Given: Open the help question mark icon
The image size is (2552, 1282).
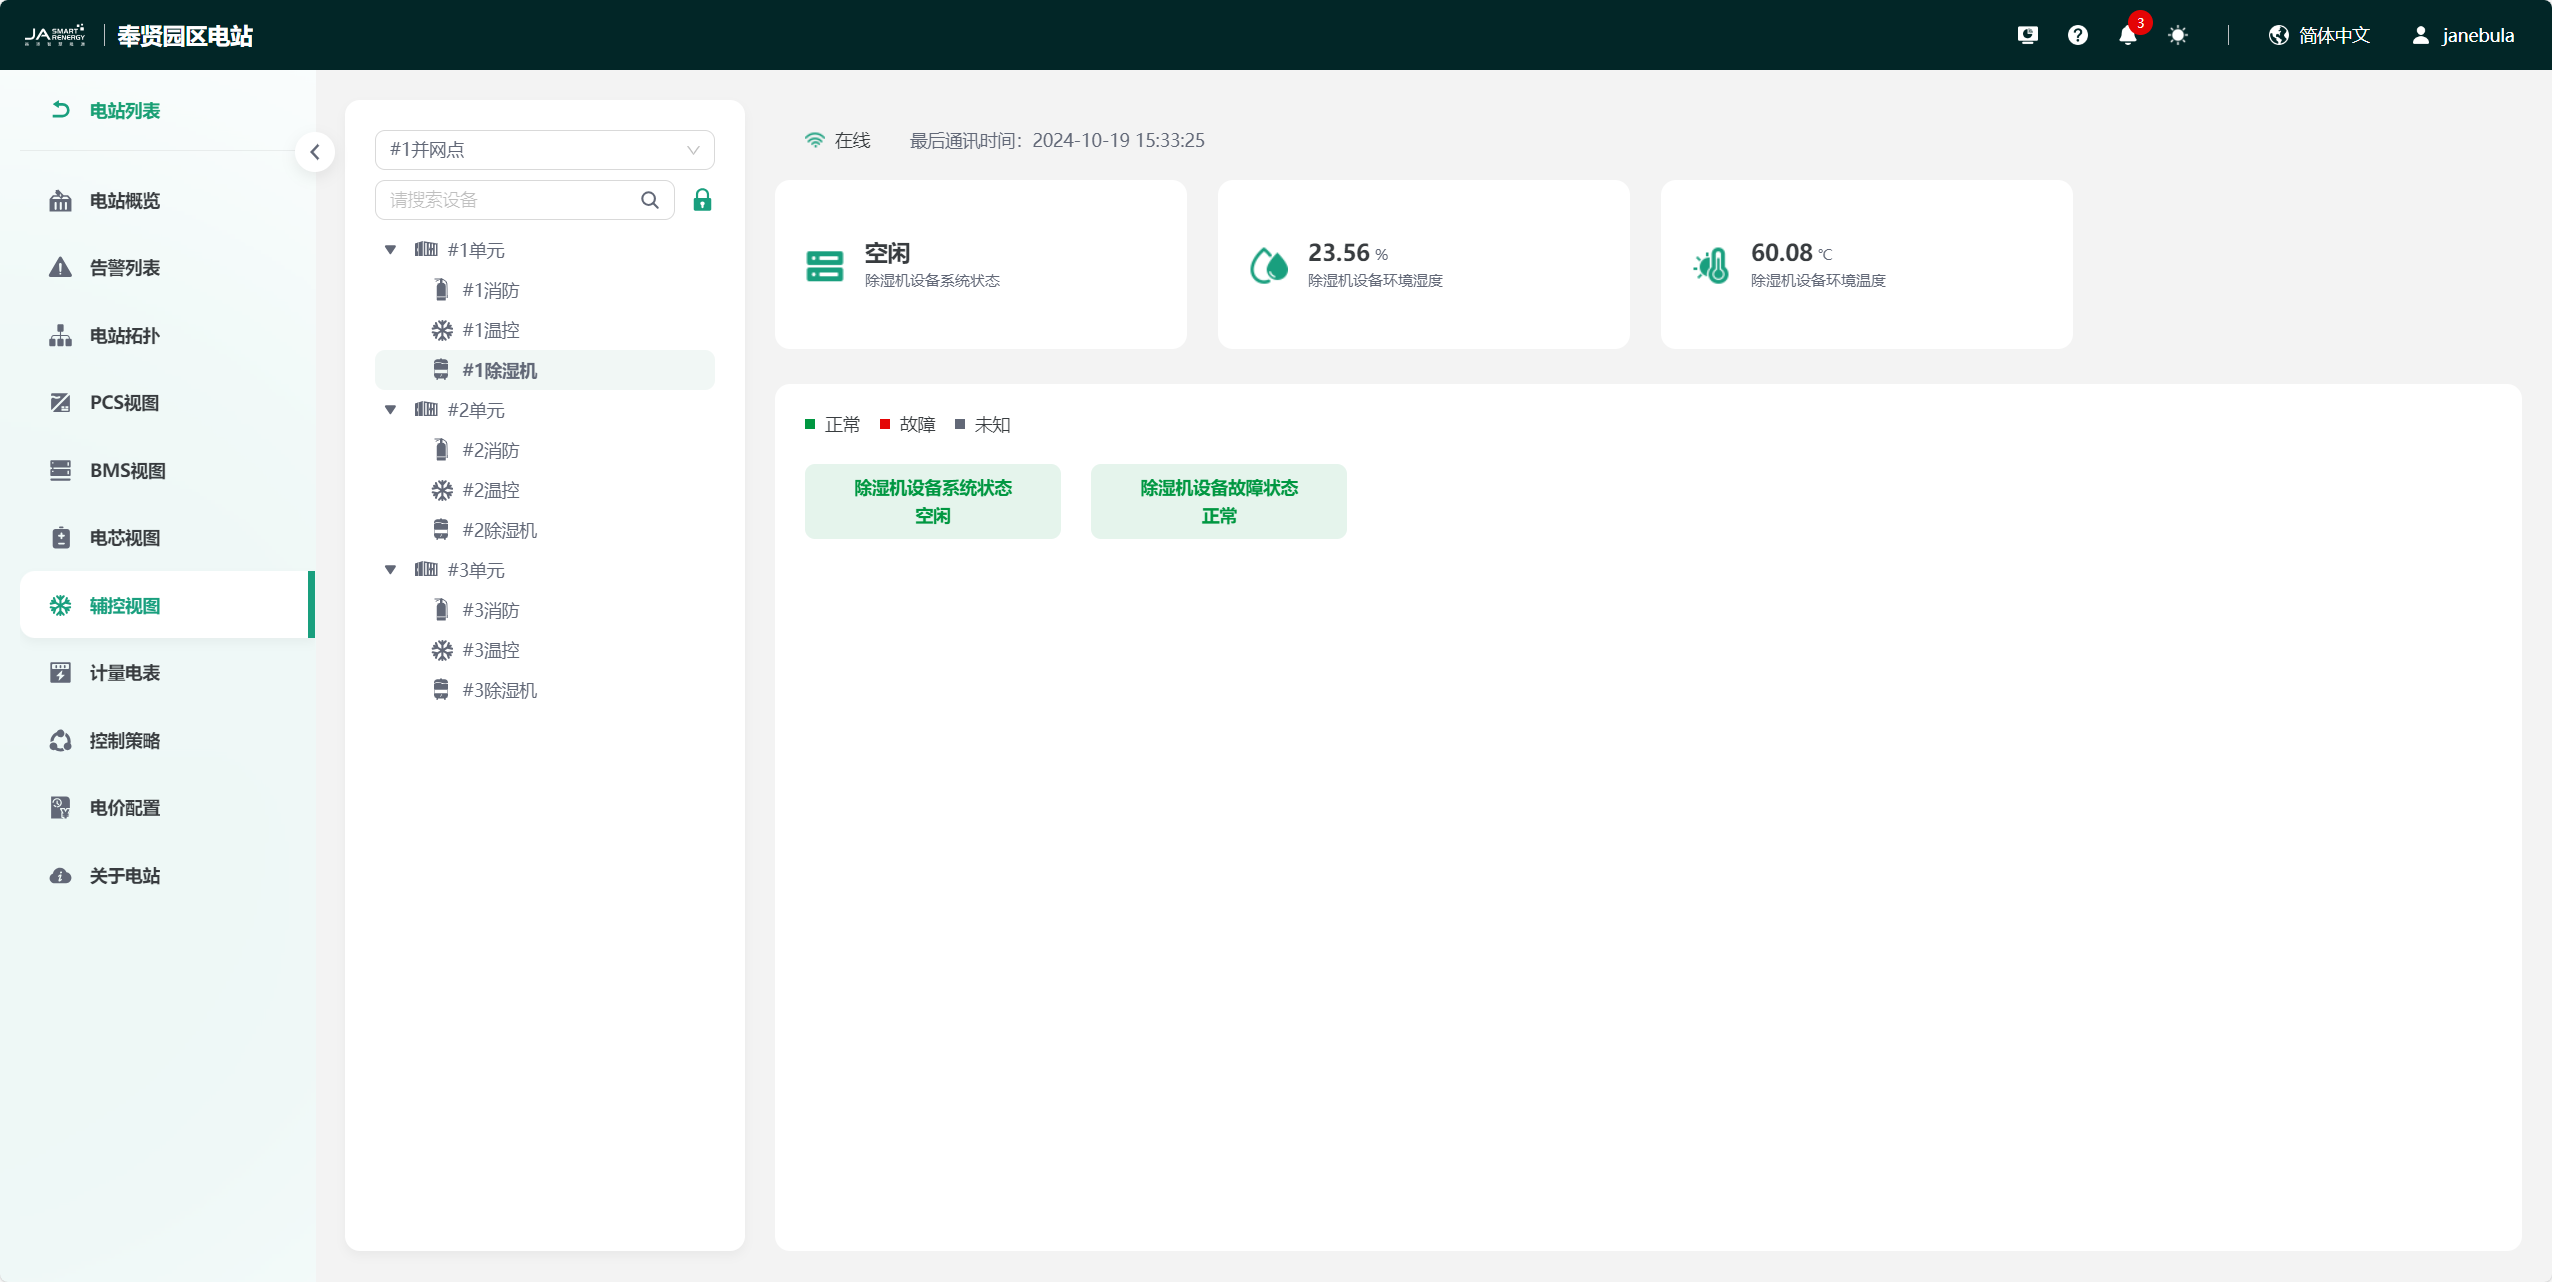Looking at the screenshot, I should point(2077,36).
